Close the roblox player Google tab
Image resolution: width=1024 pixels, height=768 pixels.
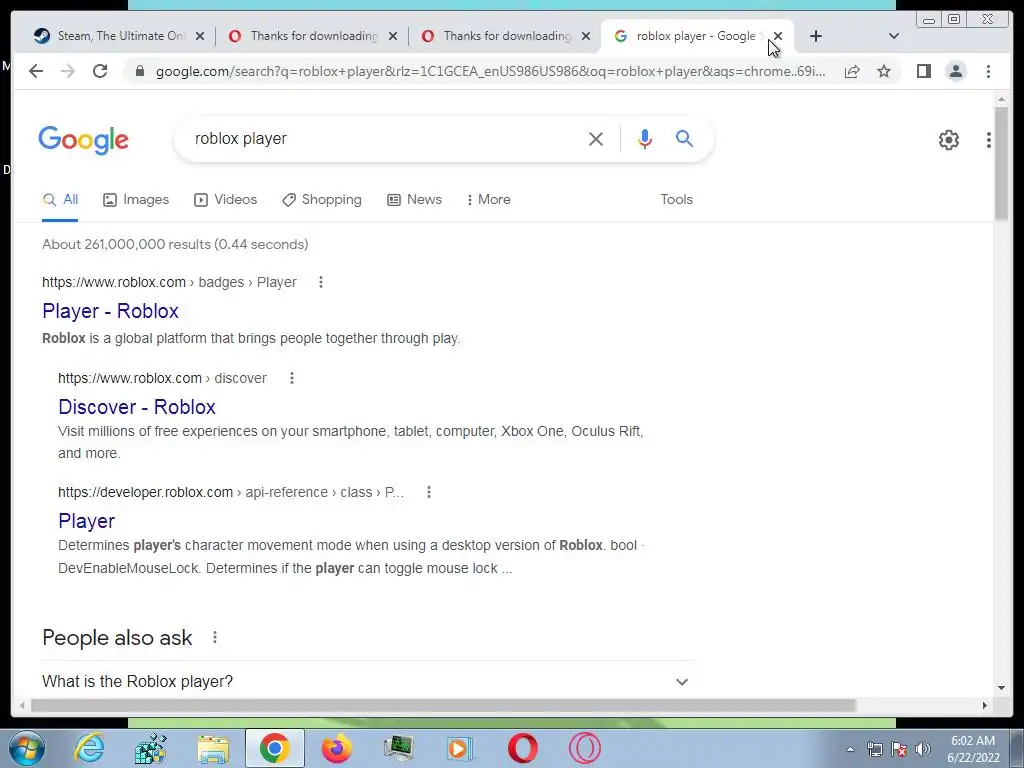(x=778, y=37)
